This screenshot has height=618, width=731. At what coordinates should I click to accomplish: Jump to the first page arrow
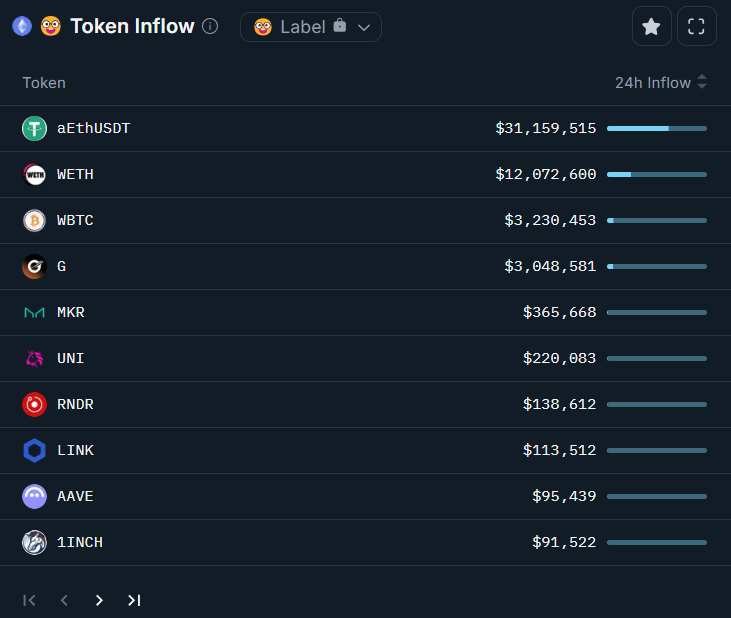pos(30,600)
